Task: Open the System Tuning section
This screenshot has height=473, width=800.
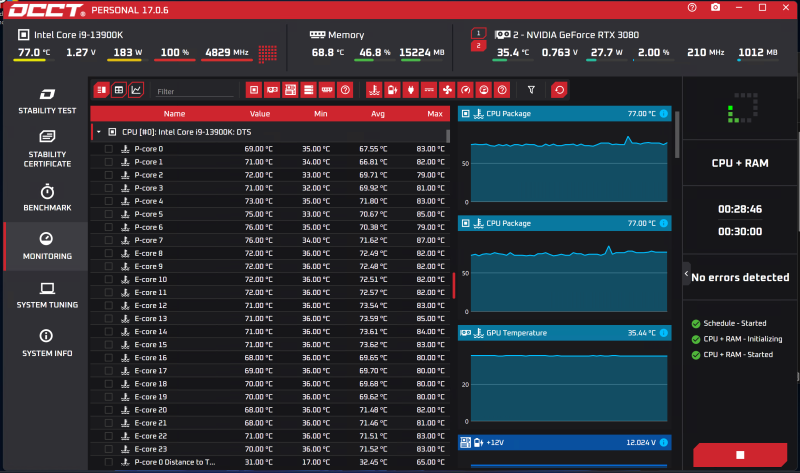Action: (x=47, y=295)
